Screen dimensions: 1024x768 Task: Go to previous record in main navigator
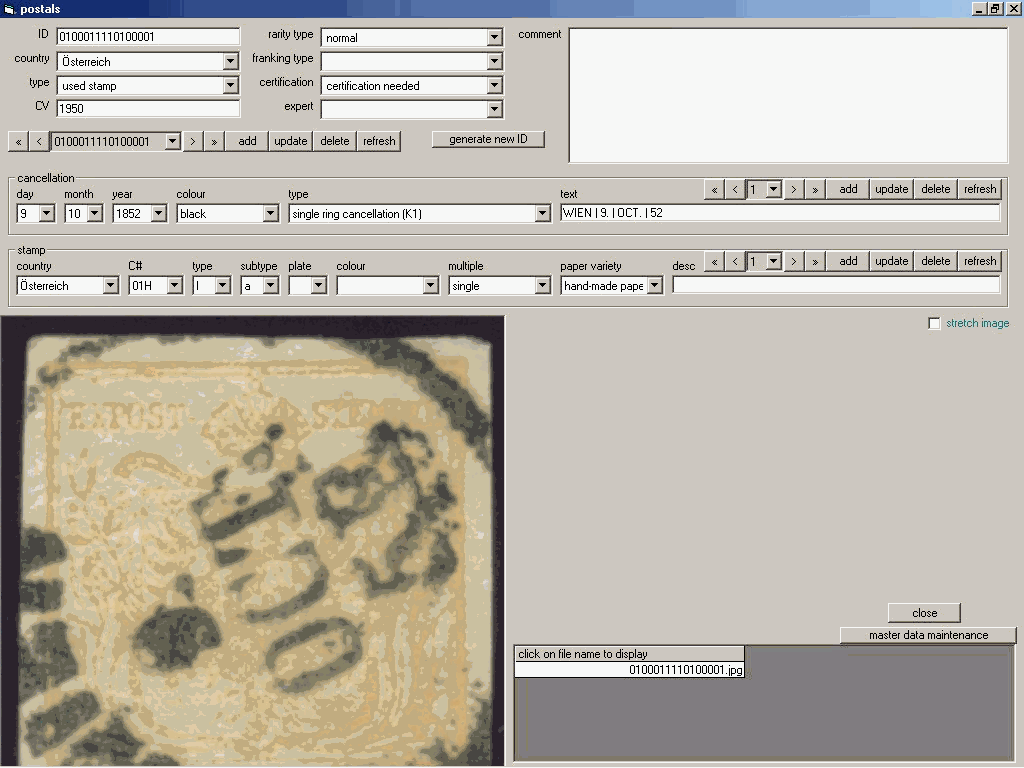click(x=39, y=141)
